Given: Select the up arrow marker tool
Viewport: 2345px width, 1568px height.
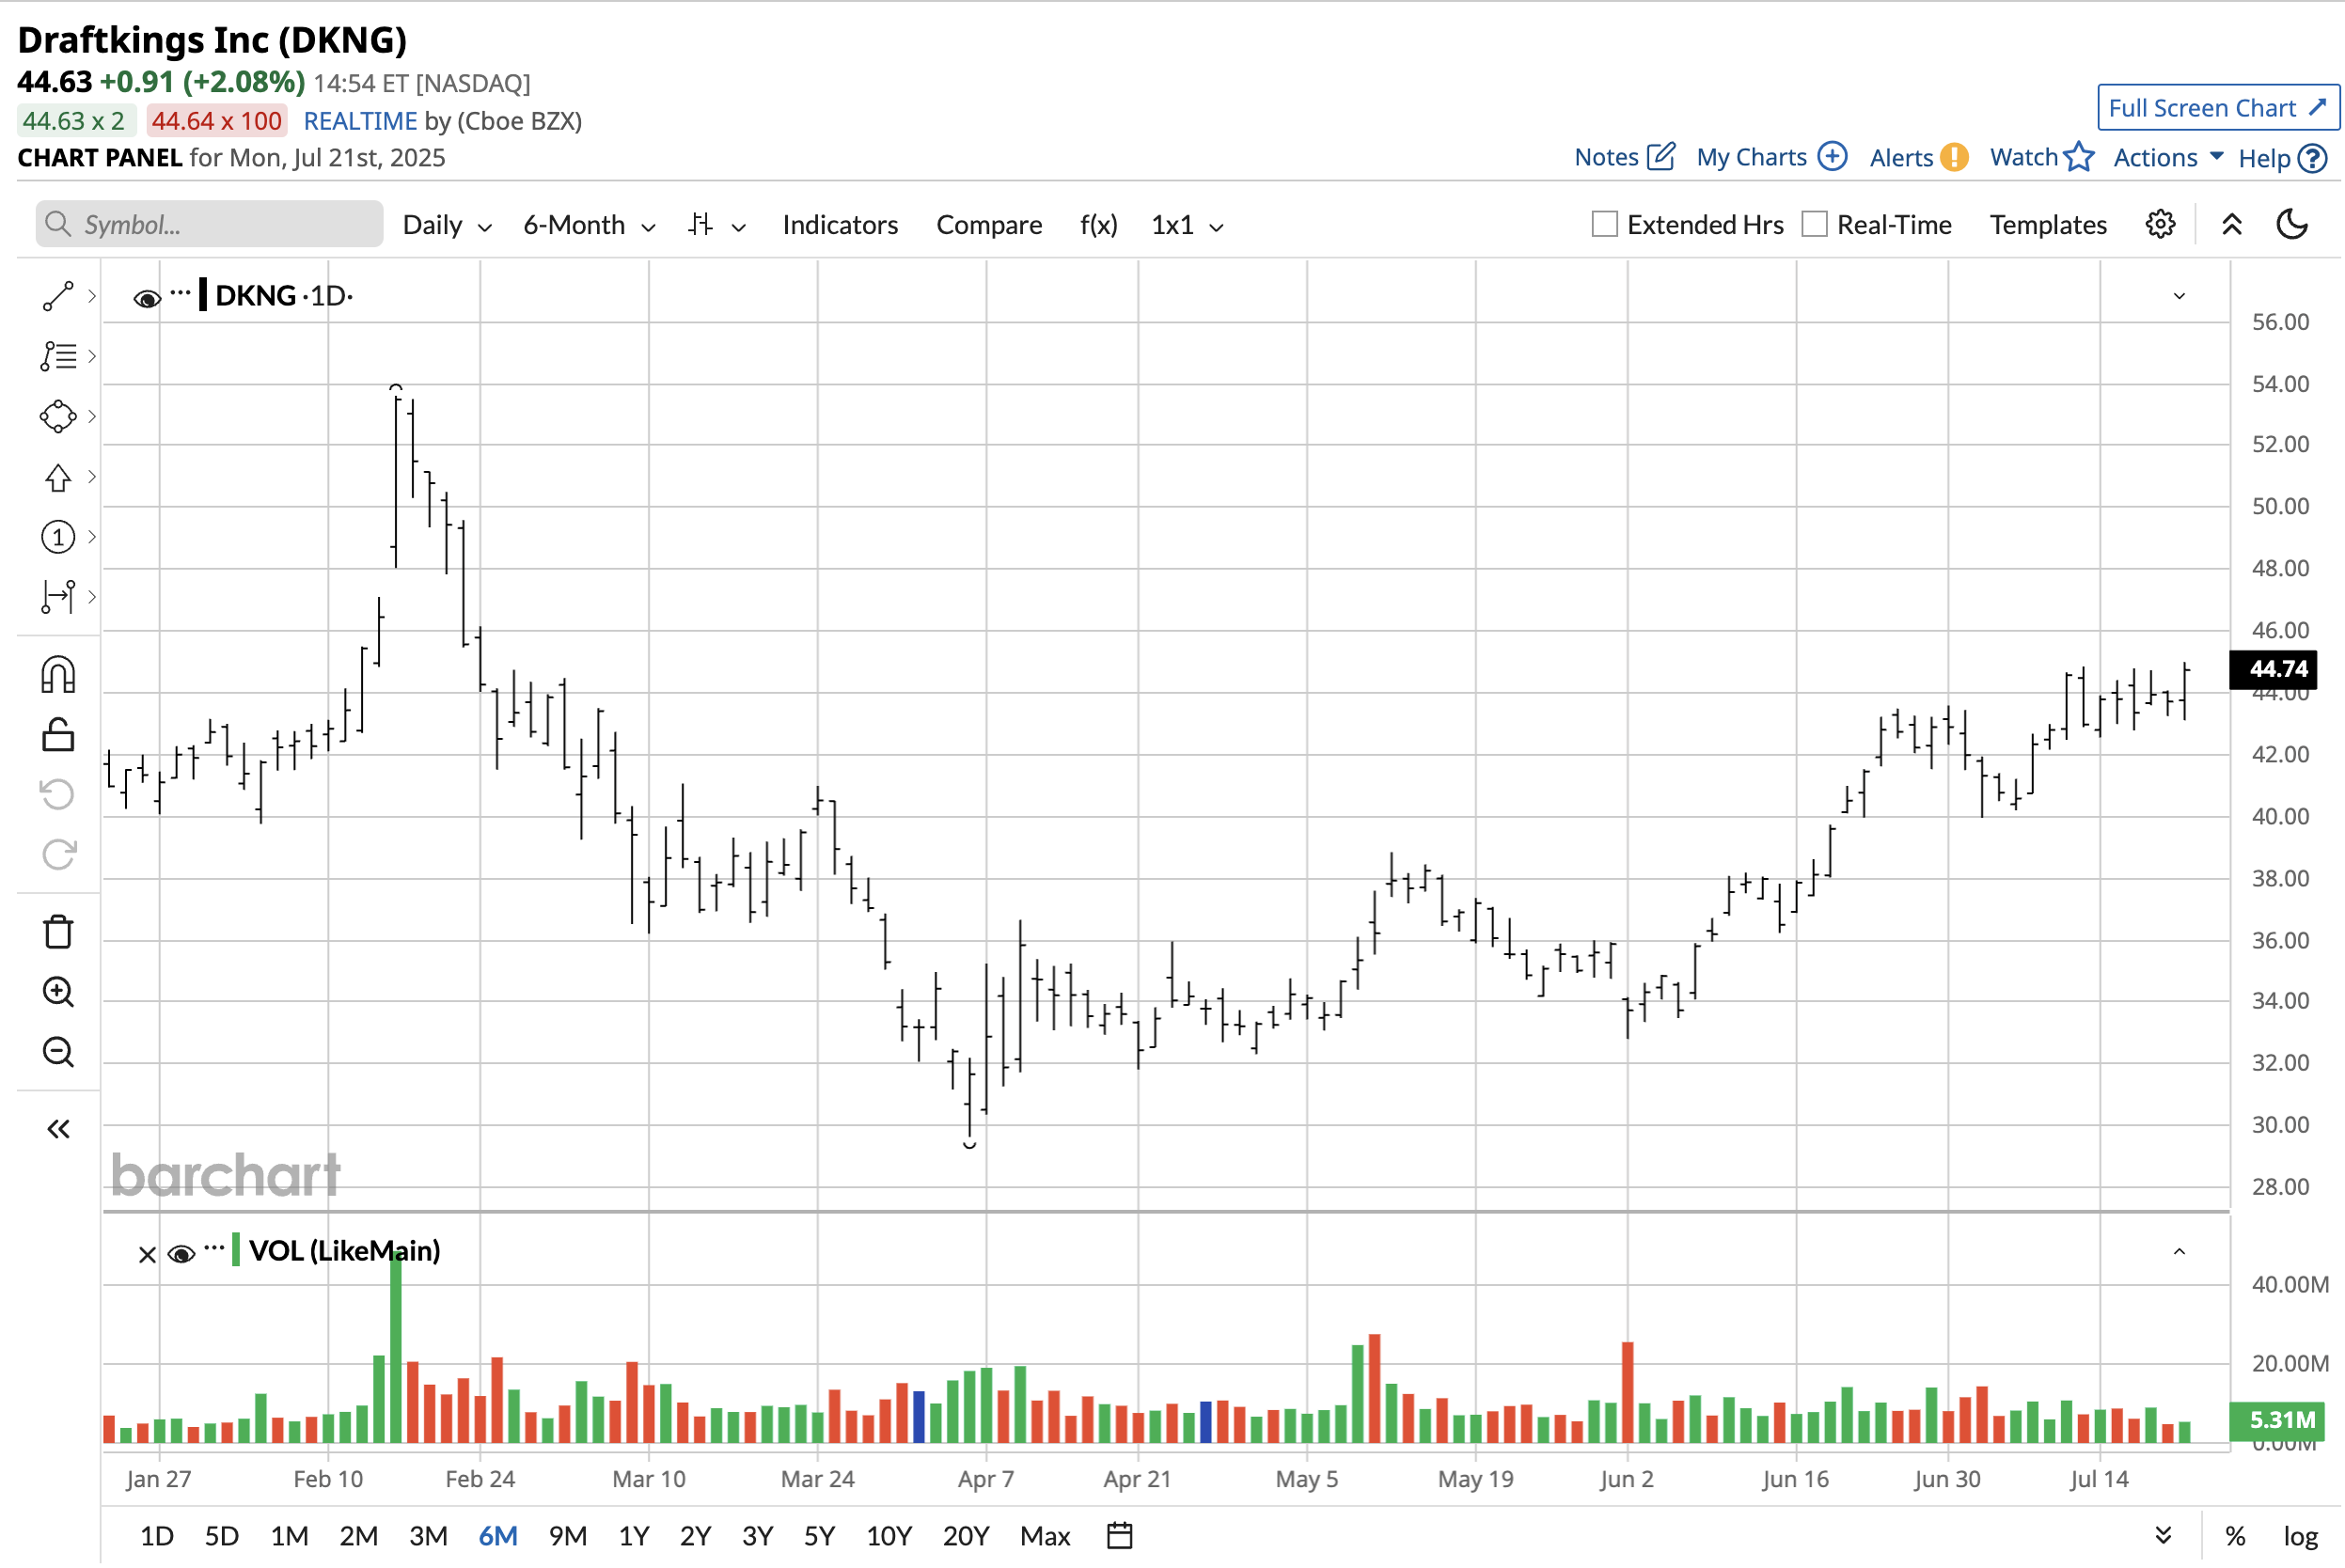Looking at the screenshot, I should coord(58,477).
